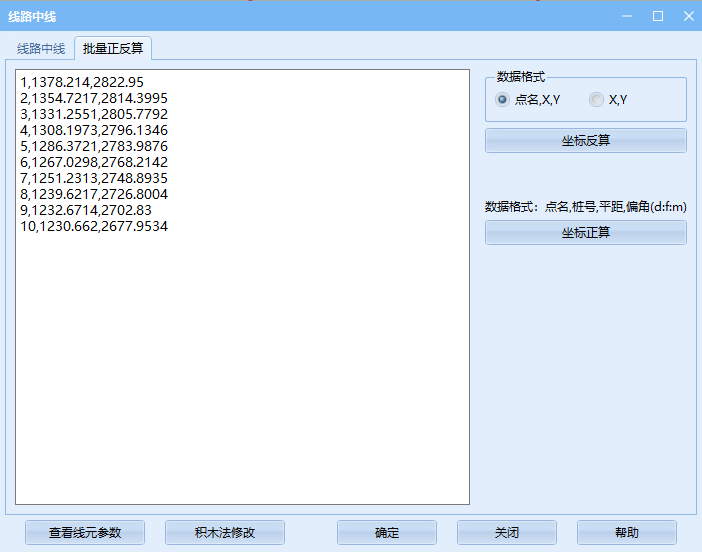Click the 坐标反算 button

pos(585,141)
